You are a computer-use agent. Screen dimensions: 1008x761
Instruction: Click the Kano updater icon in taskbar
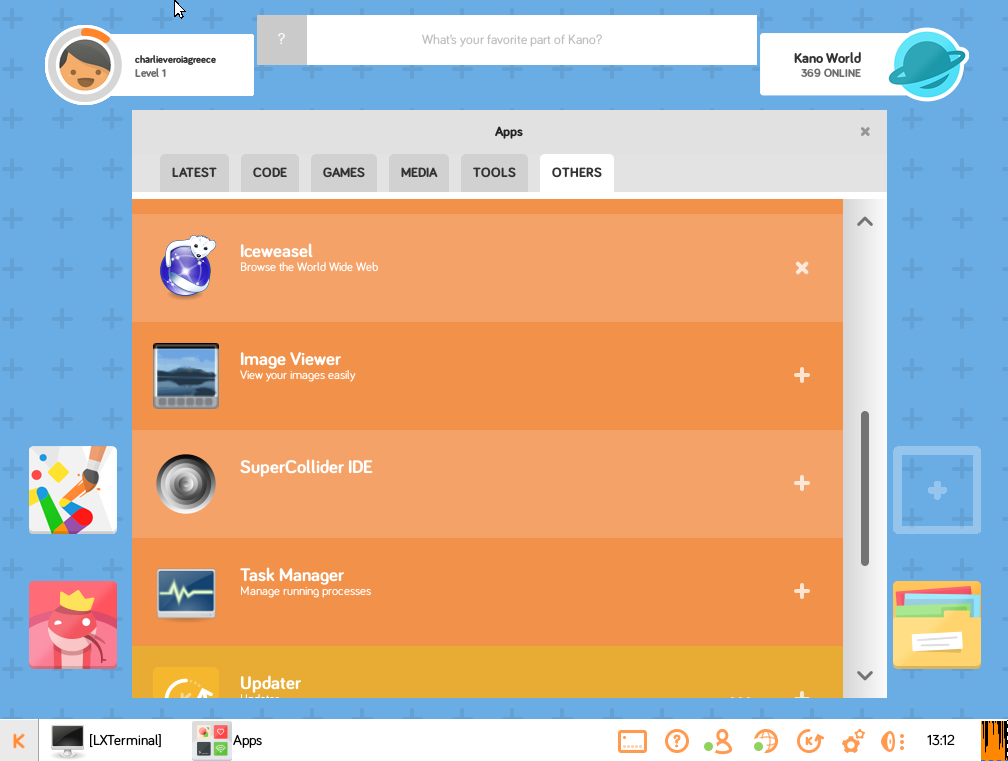pos(809,741)
